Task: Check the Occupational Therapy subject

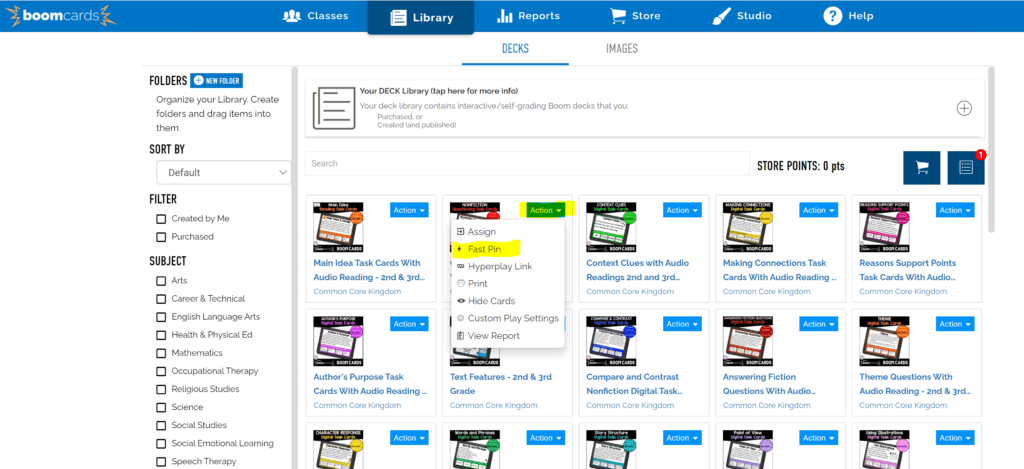Action: tap(161, 371)
